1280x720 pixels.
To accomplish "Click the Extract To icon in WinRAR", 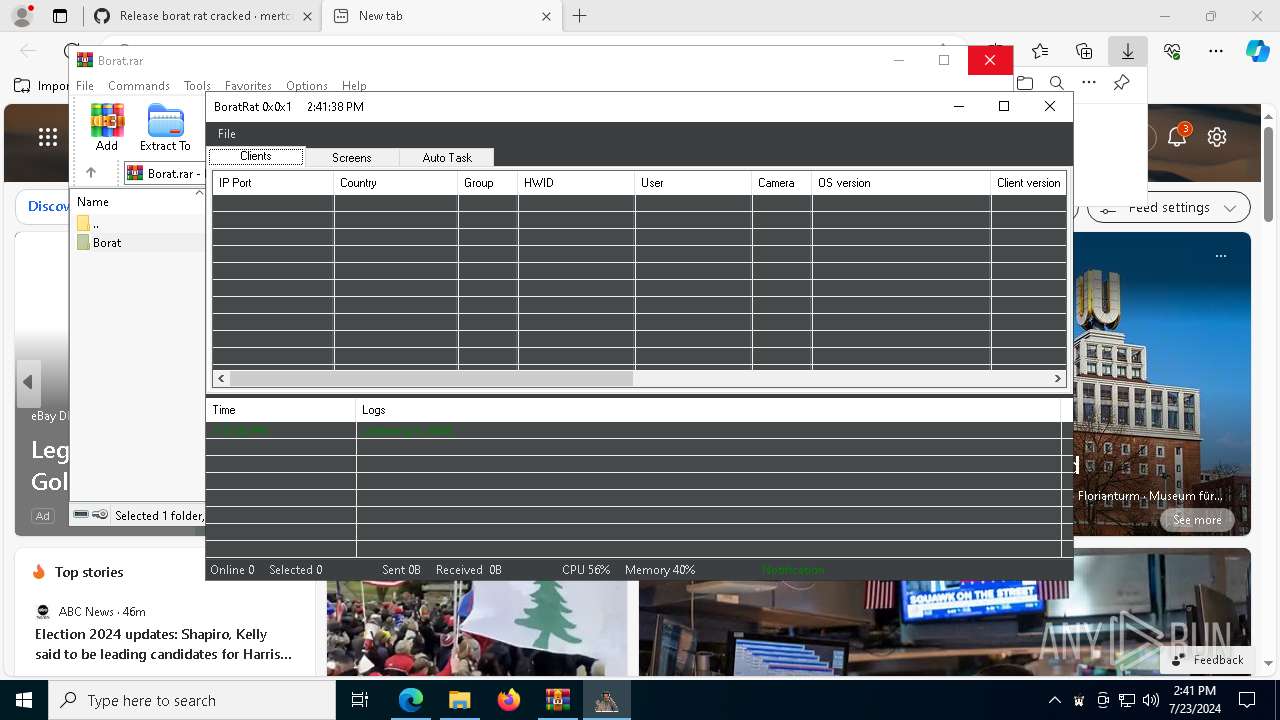I will [165, 127].
